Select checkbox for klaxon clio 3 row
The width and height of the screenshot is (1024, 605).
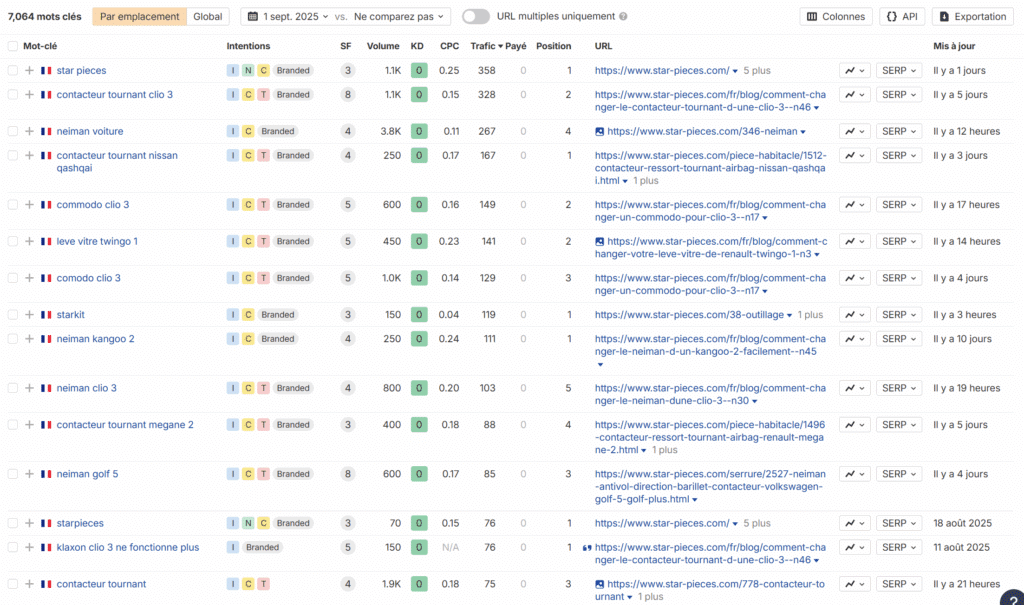point(12,548)
